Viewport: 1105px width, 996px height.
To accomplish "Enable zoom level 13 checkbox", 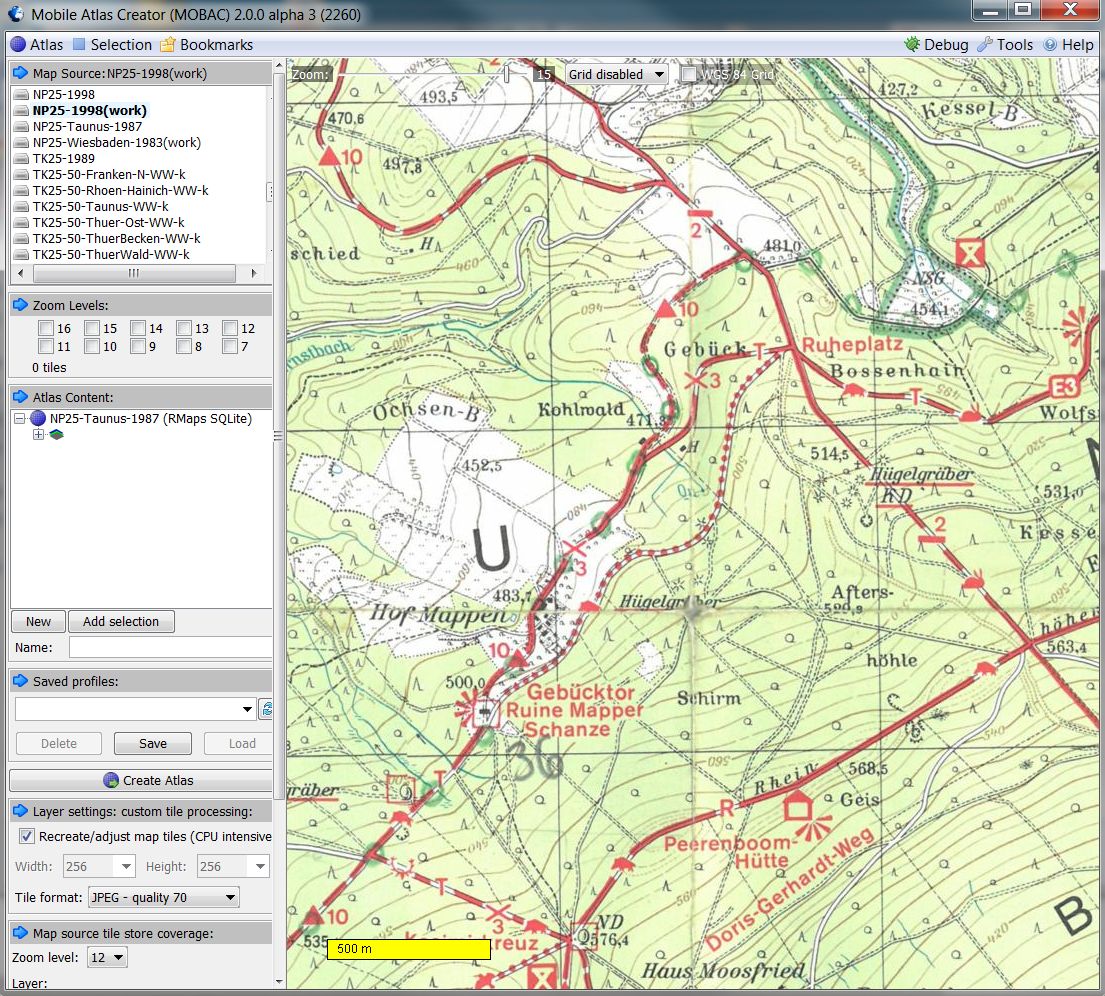I will click(x=184, y=328).
